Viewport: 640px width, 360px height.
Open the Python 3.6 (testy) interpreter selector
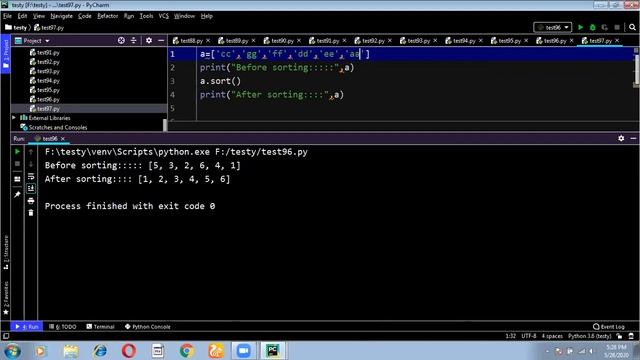(589, 336)
